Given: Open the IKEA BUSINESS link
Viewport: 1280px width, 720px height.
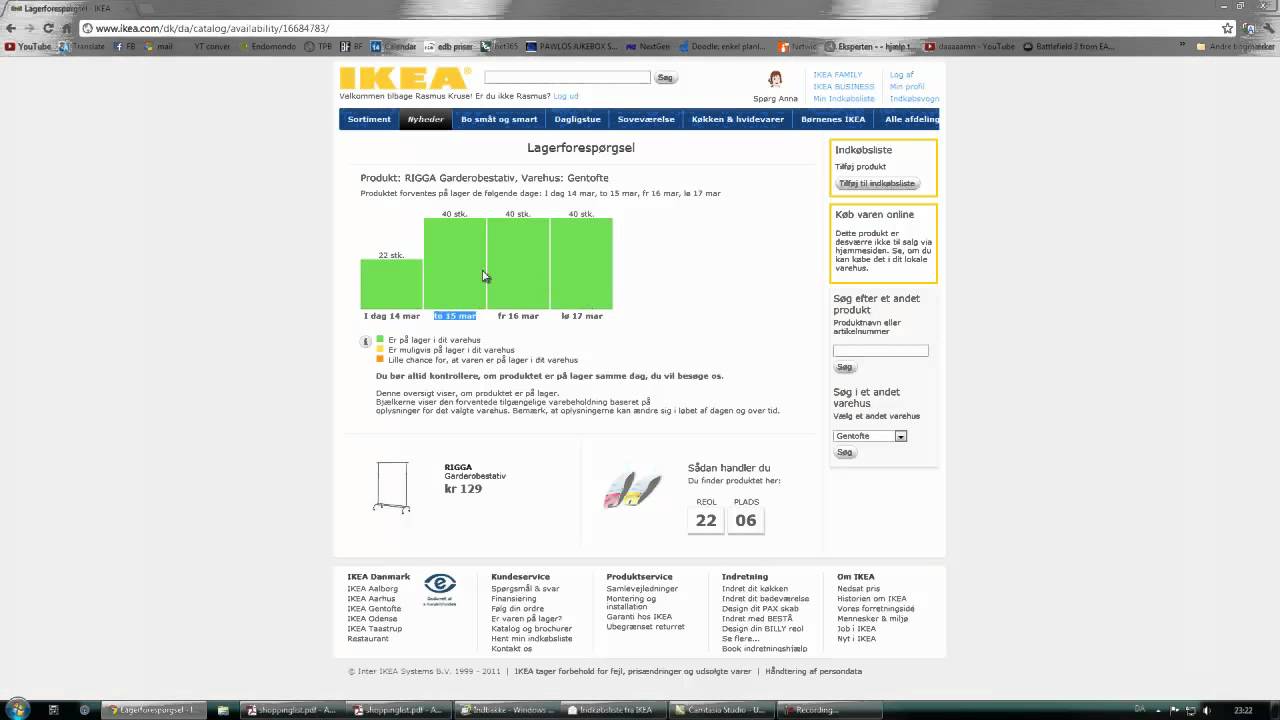Looking at the screenshot, I should pyautogui.click(x=843, y=87).
